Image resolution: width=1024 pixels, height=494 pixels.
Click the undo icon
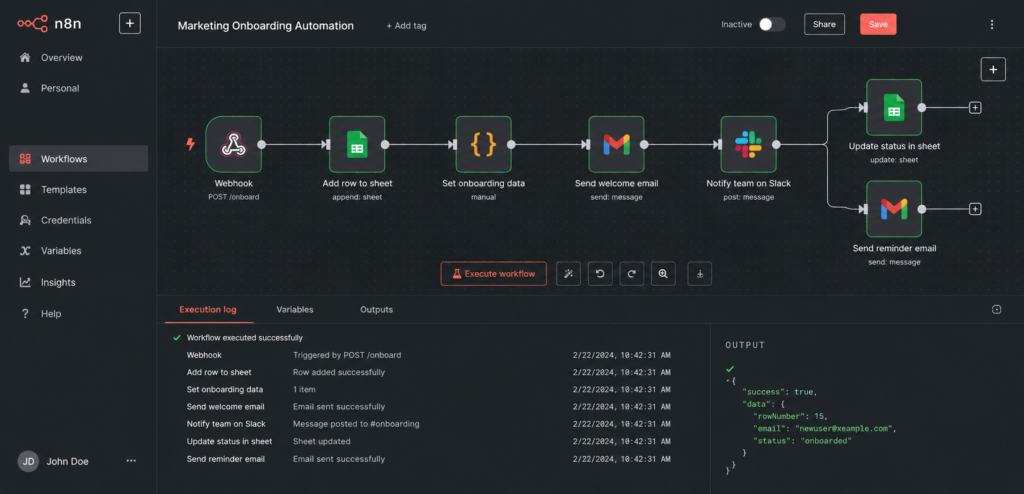pos(600,274)
